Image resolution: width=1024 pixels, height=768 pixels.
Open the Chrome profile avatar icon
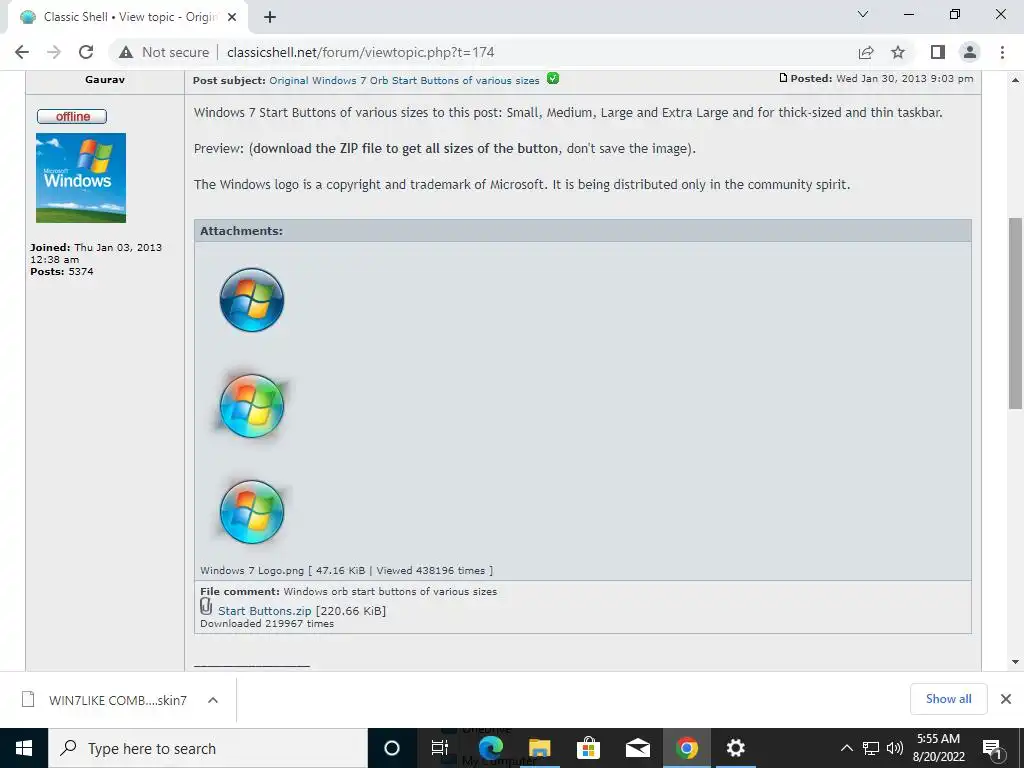coord(970,52)
